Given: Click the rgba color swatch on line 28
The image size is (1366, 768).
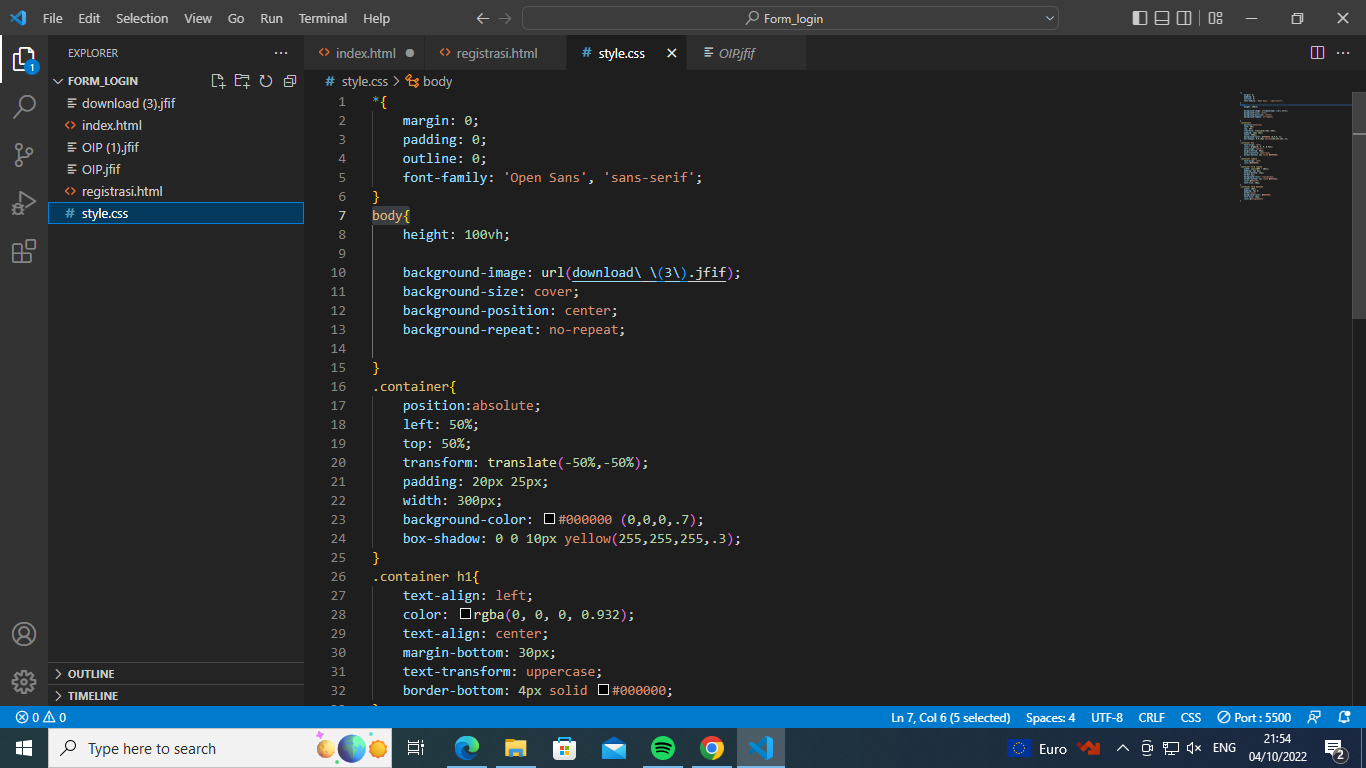Looking at the screenshot, I should pyautogui.click(x=465, y=614).
